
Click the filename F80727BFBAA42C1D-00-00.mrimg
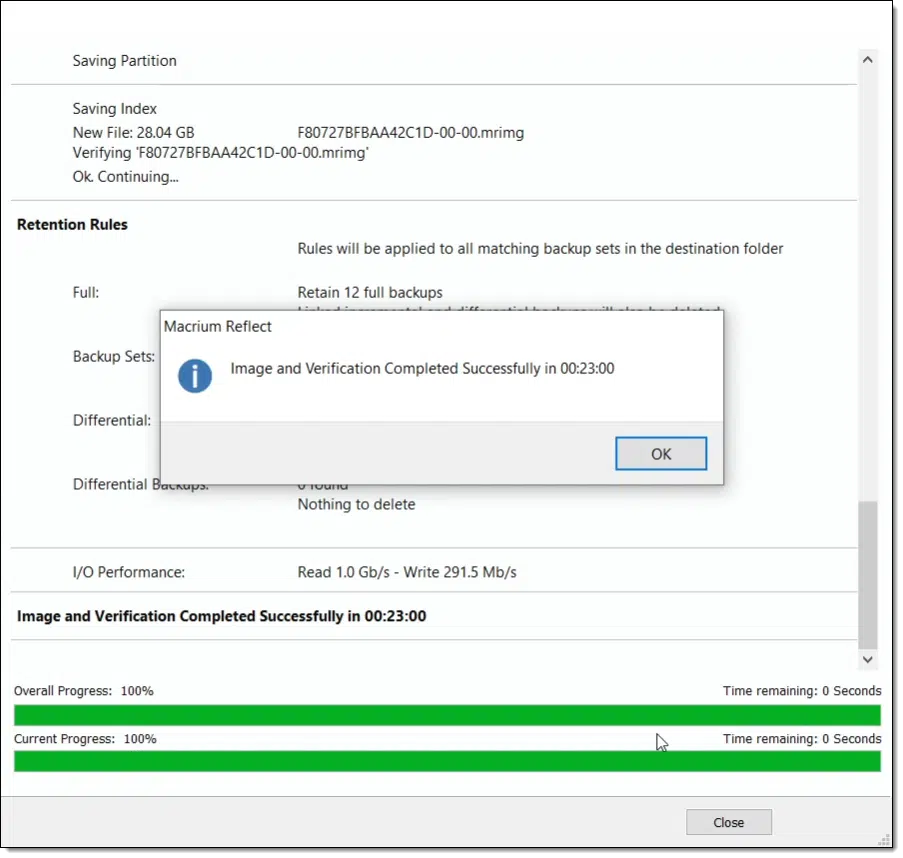(411, 132)
